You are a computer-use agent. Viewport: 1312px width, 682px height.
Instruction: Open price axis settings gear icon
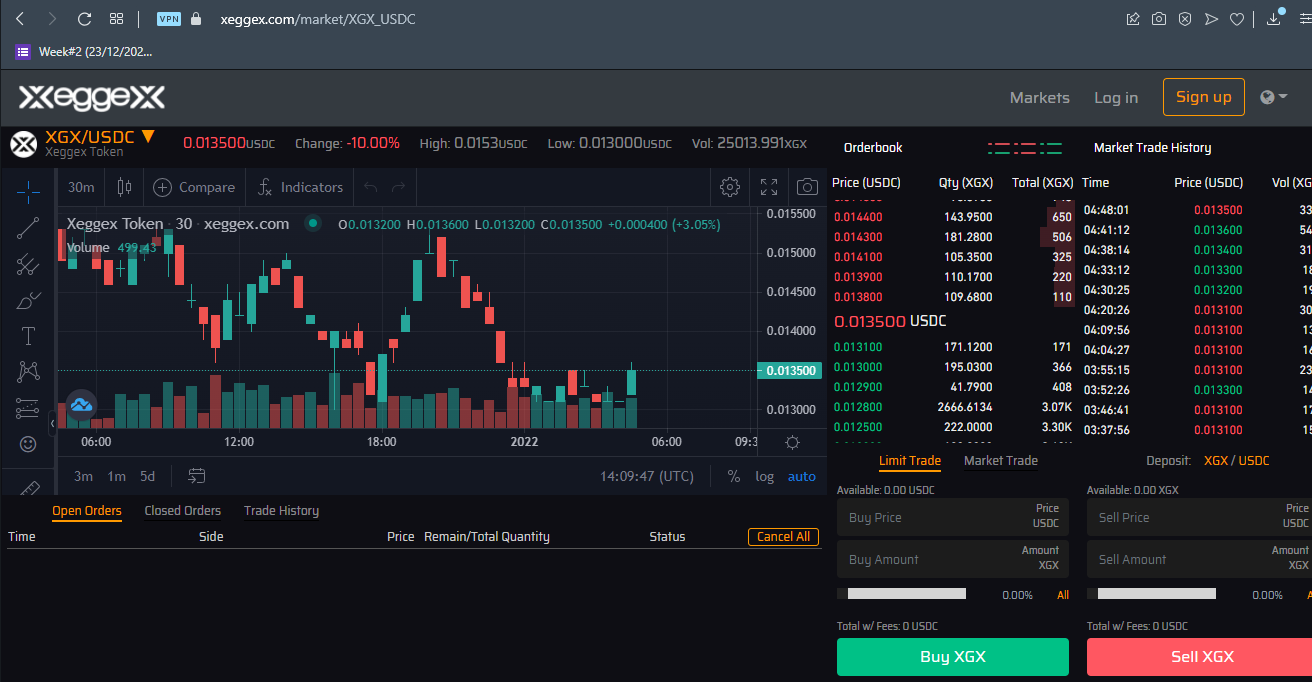click(792, 442)
